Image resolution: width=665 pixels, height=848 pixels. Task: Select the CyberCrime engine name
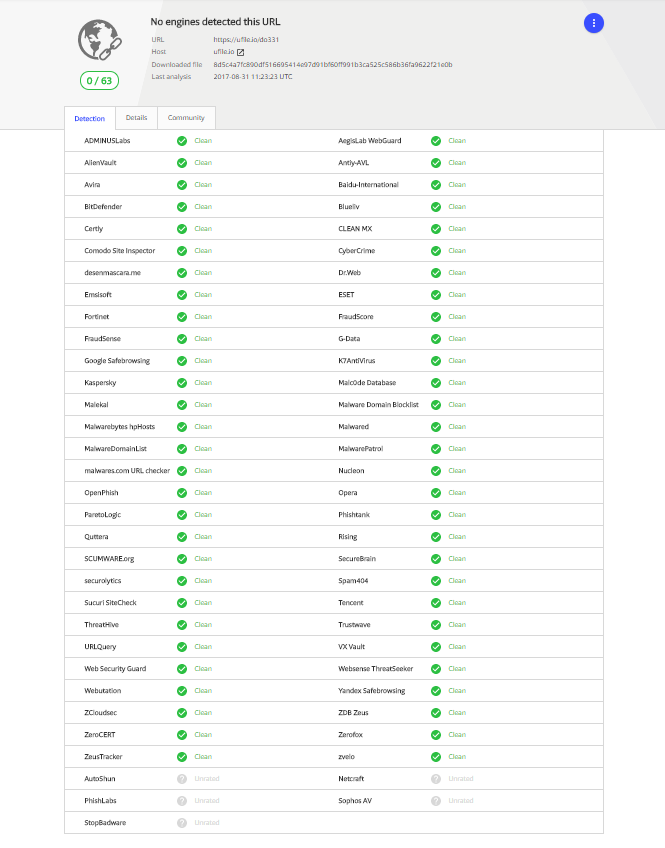tap(357, 251)
